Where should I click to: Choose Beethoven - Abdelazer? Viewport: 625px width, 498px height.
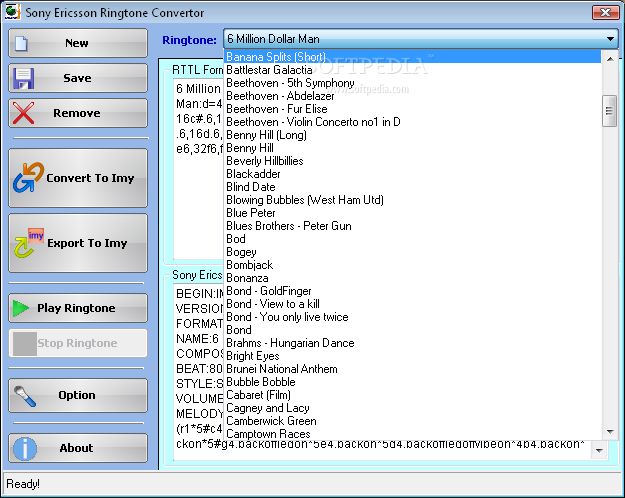(412, 96)
